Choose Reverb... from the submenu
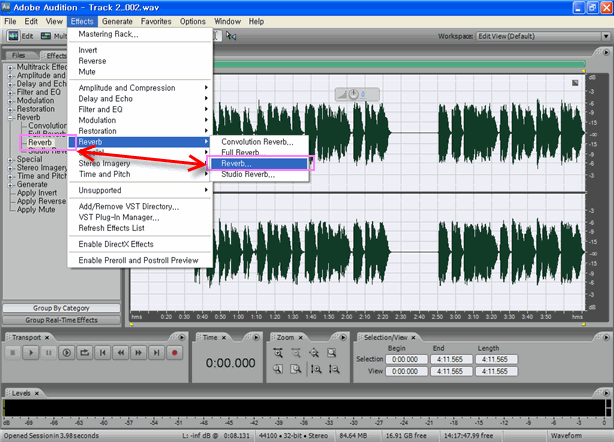This screenshot has width=614, height=442. click(x=259, y=164)
